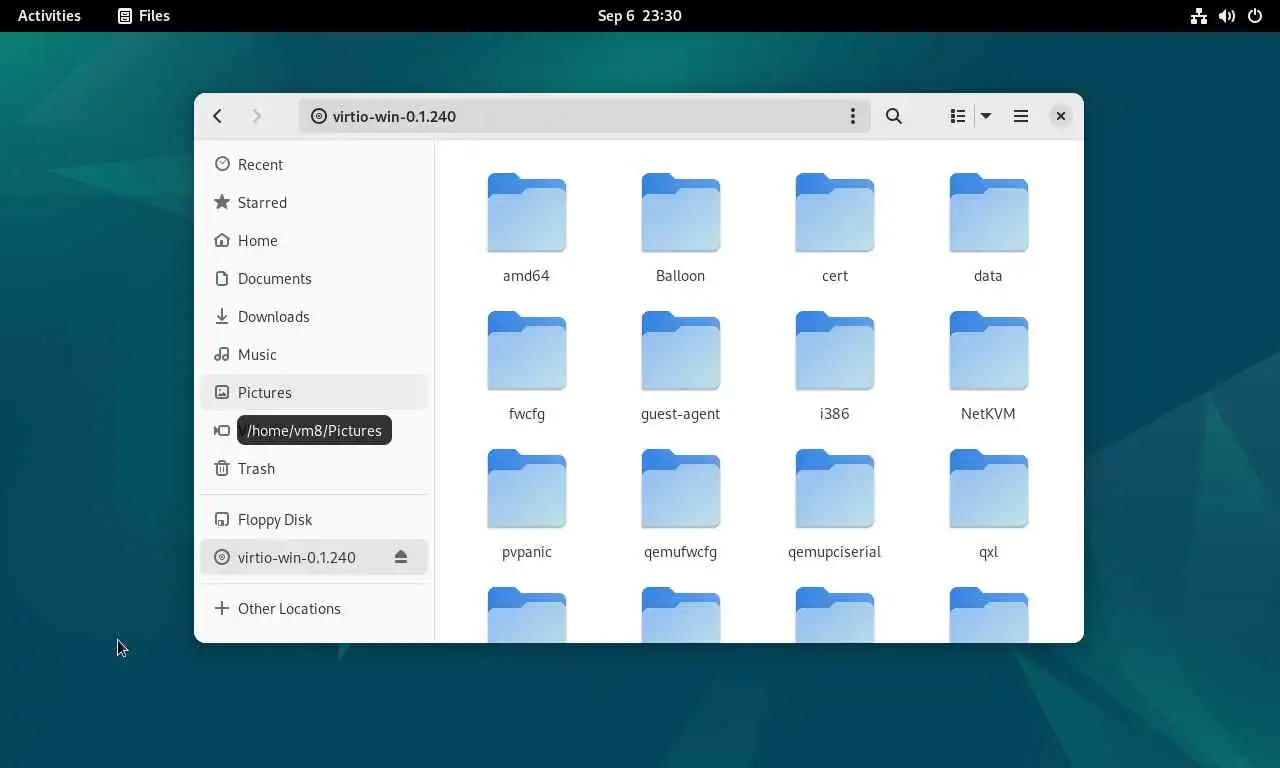Close the Files window
This screenshot has height=768, width=1280.
[x=1061, y=116]
